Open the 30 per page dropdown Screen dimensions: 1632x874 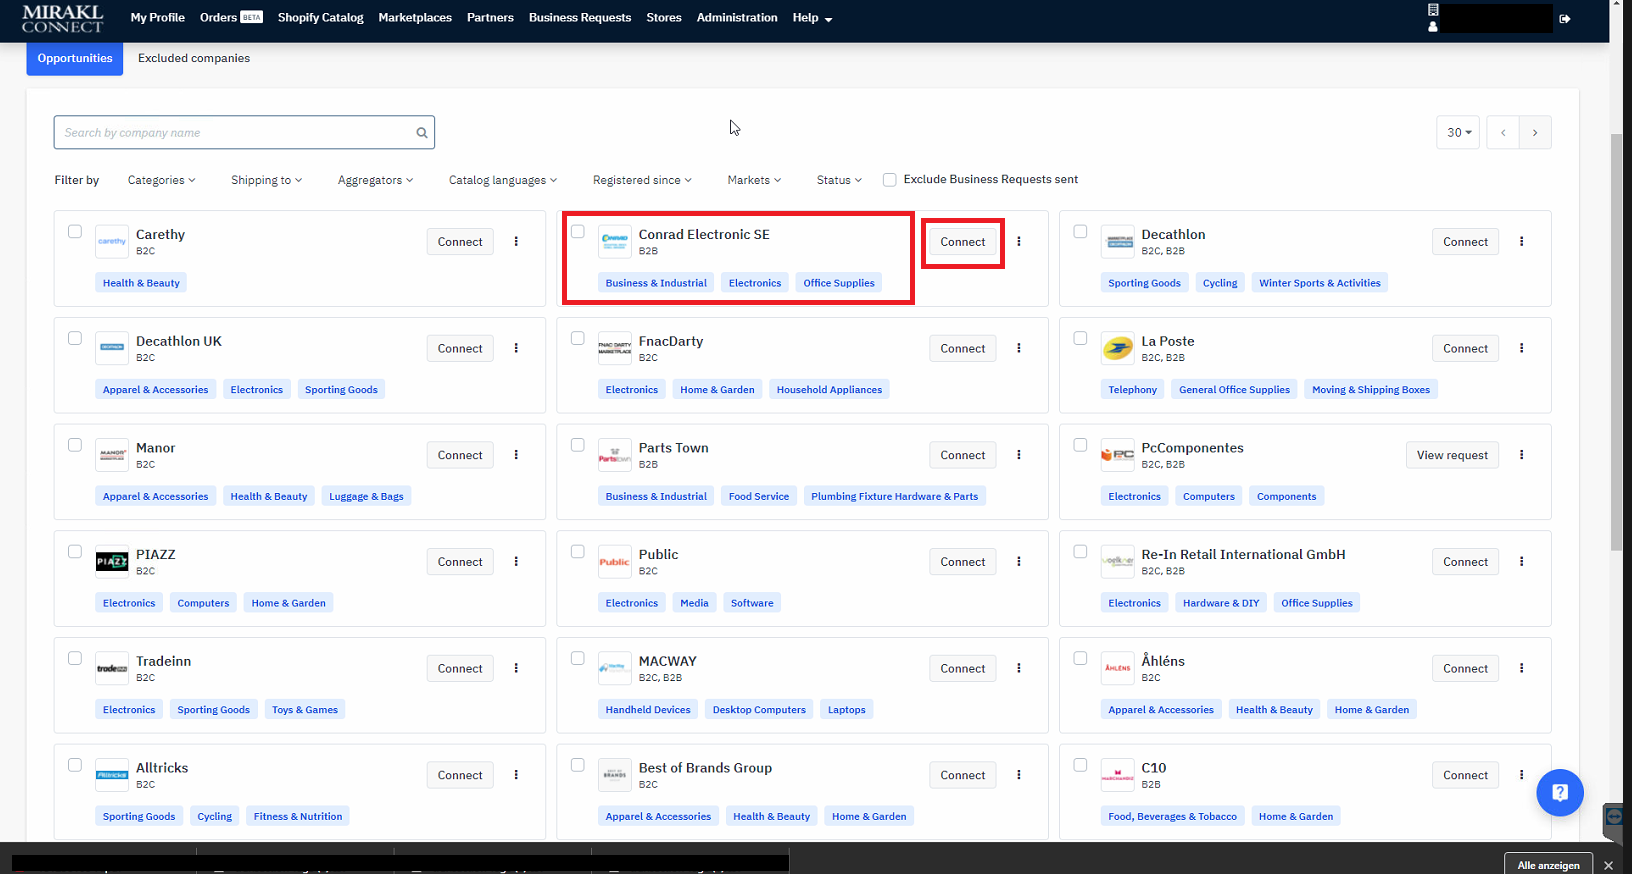tap(1458, 133)
